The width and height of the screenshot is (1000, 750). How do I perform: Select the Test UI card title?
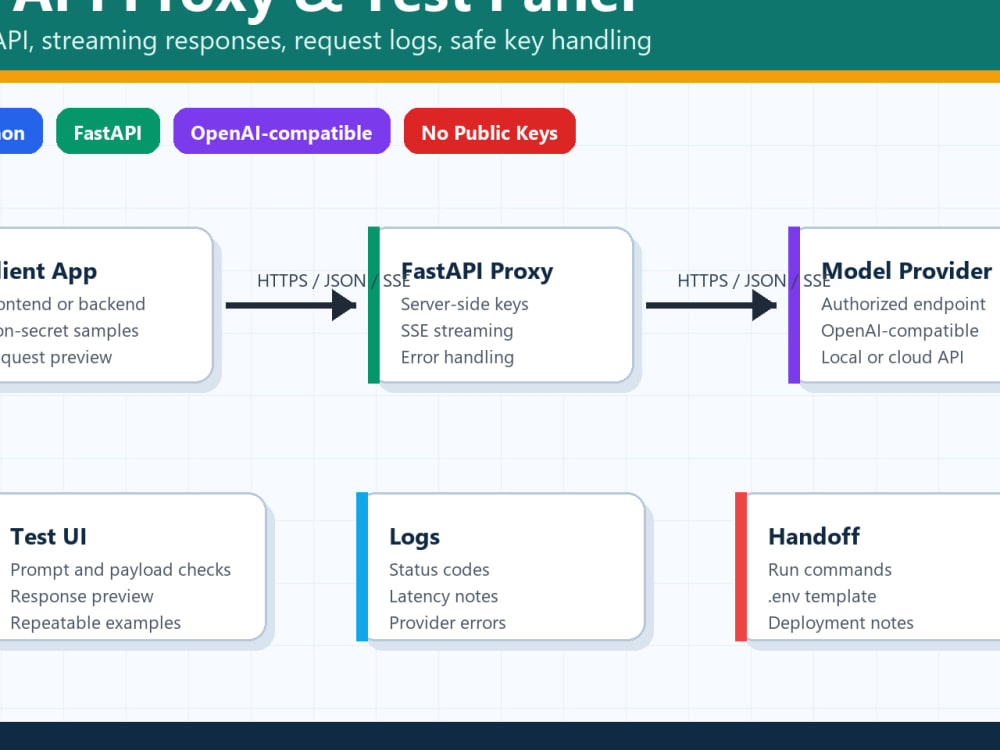[x=48, y=536]
